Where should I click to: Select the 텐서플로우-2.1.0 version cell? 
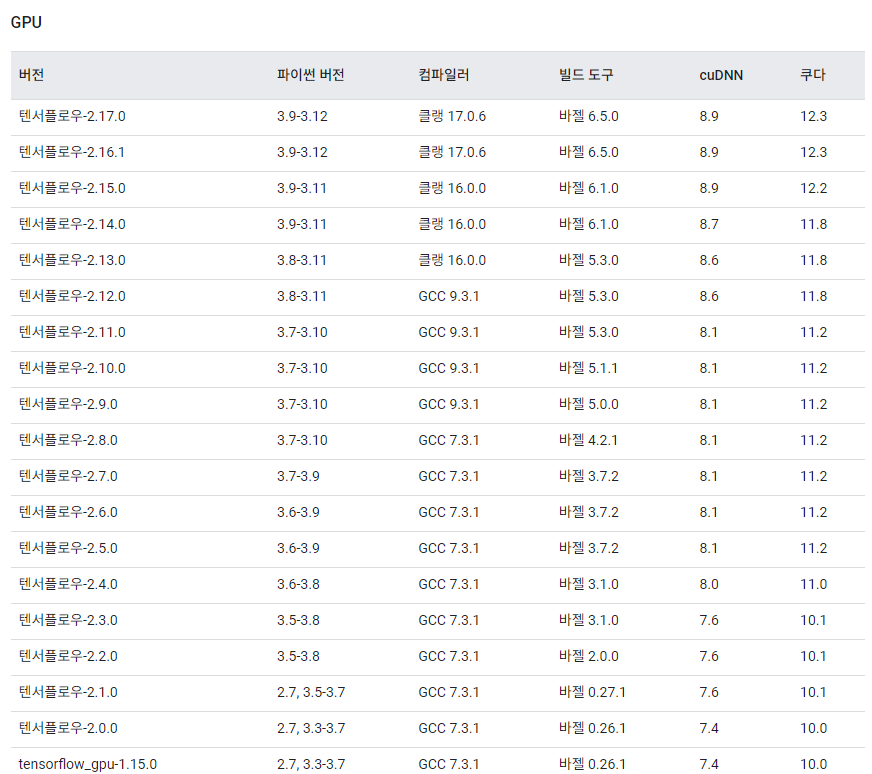tap(68, 692)
